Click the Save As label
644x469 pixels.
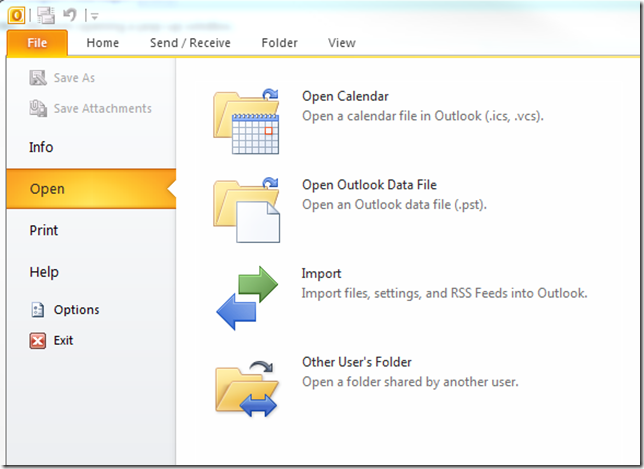tap(74, 78)
